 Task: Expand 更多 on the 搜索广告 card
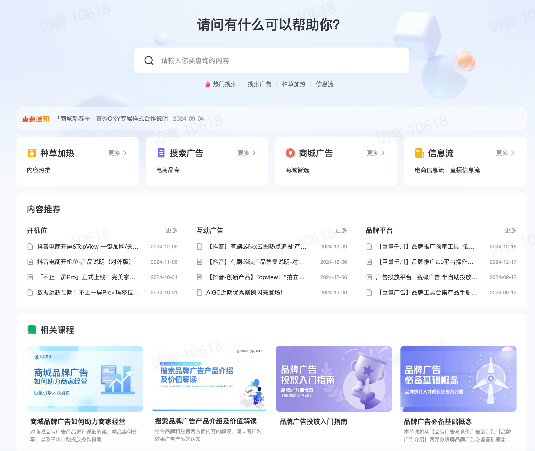pyautogui.click(x=247, y=153)
